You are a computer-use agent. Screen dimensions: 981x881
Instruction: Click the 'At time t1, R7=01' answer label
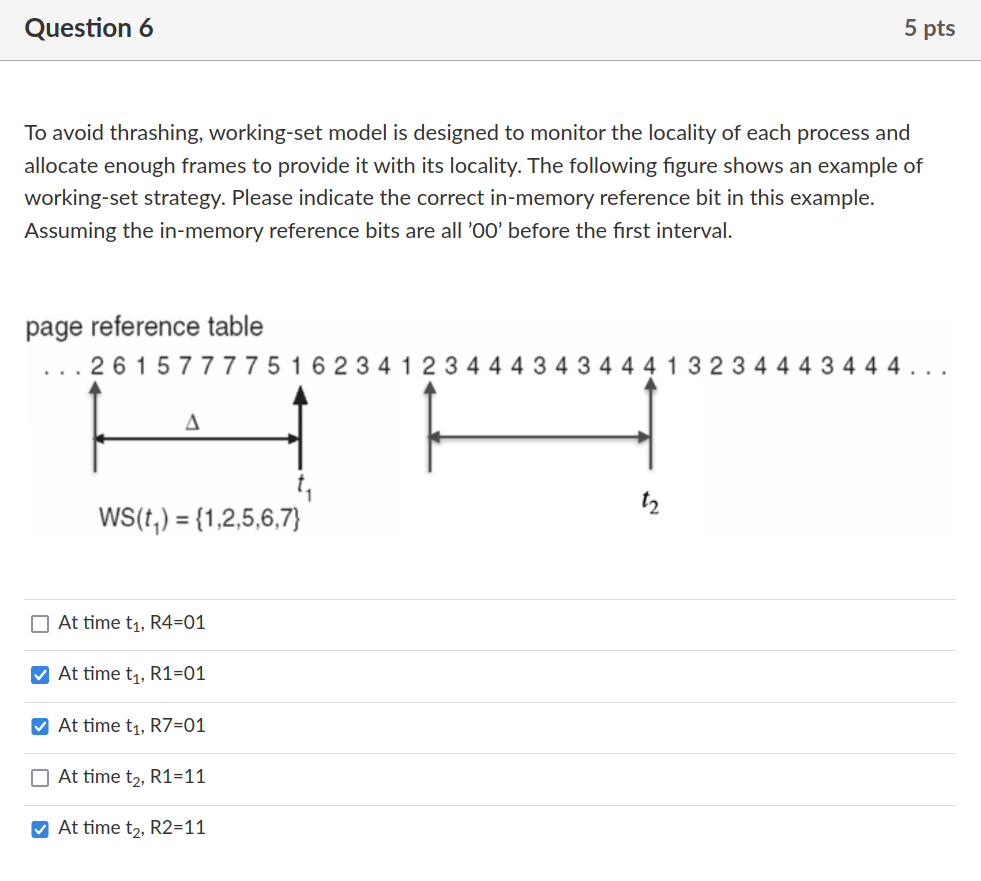pos(132,726)
